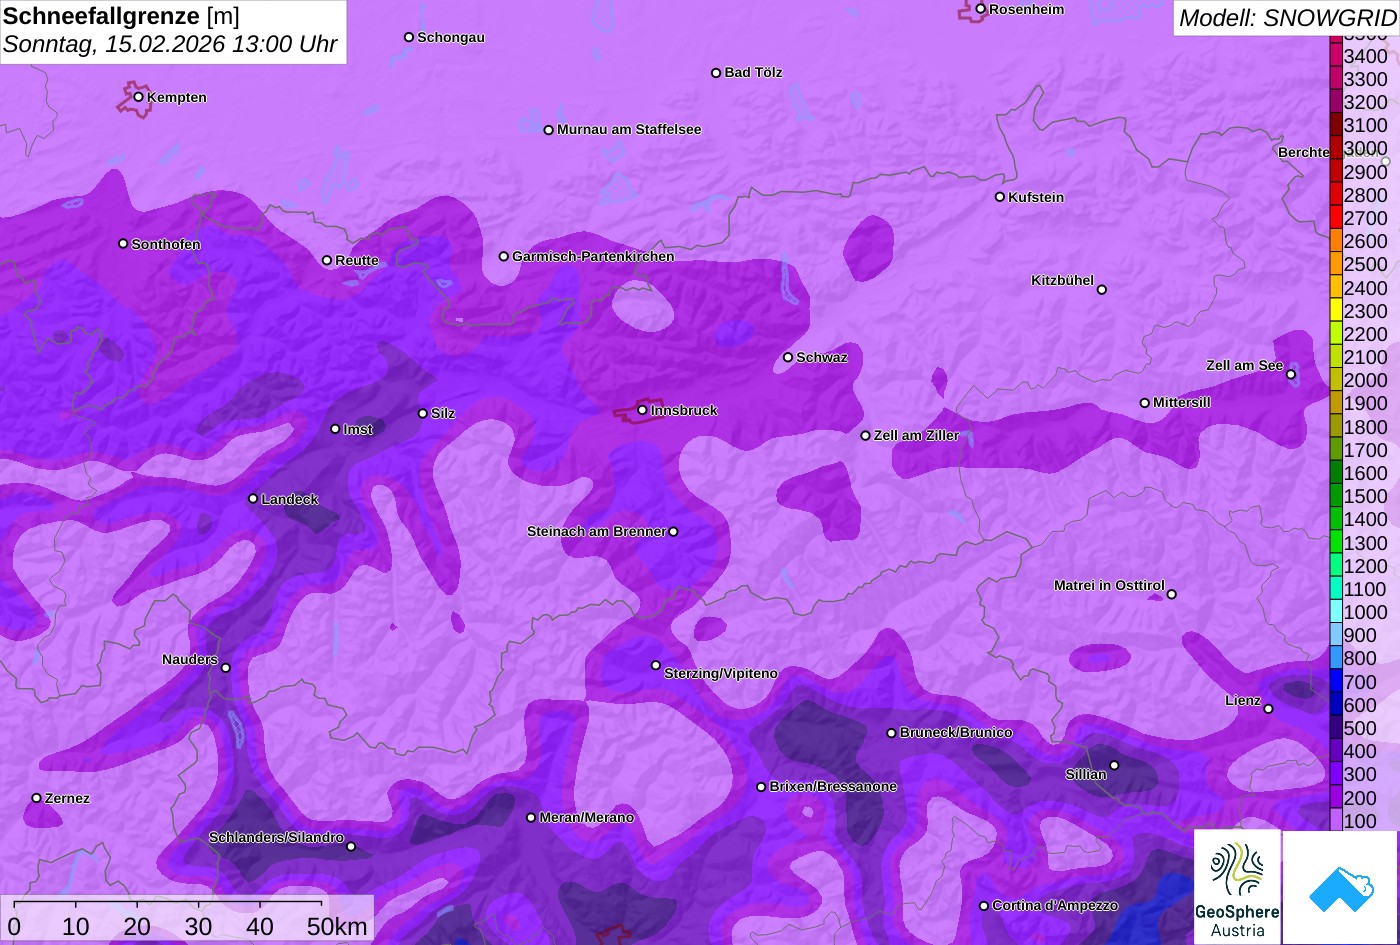
Task: Click the Reutte marker dot
Action: [x=327, y=260]
